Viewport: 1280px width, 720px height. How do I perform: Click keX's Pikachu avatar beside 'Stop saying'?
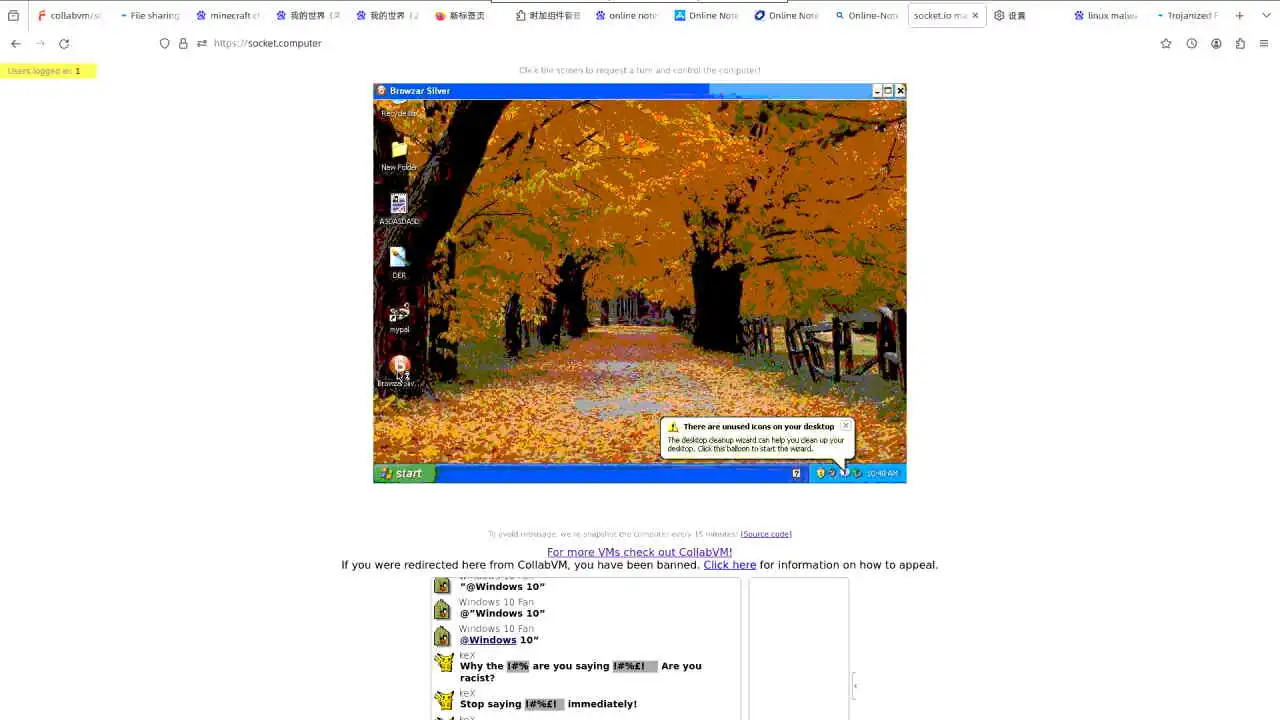[444, 700]
